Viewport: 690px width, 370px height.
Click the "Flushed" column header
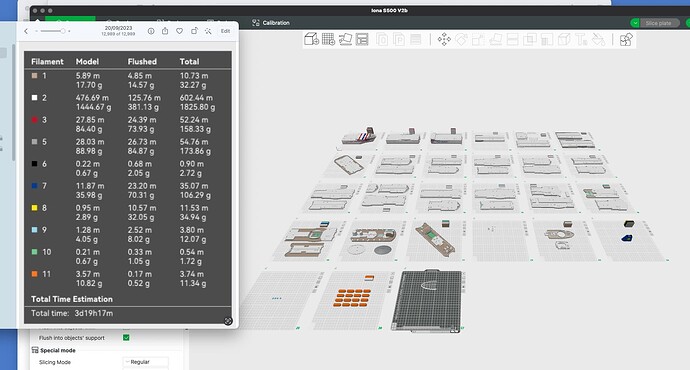point(142,62)
